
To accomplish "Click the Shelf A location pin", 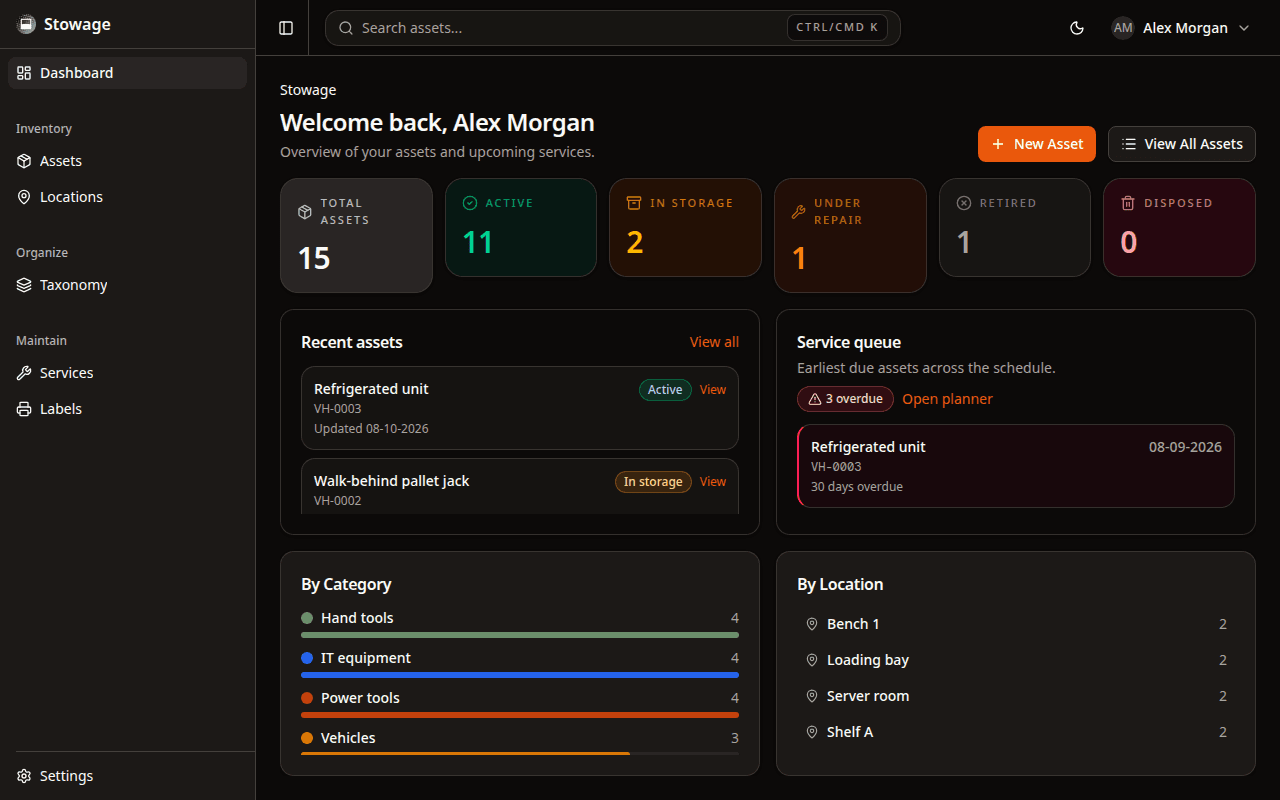I will click(812, 732).
